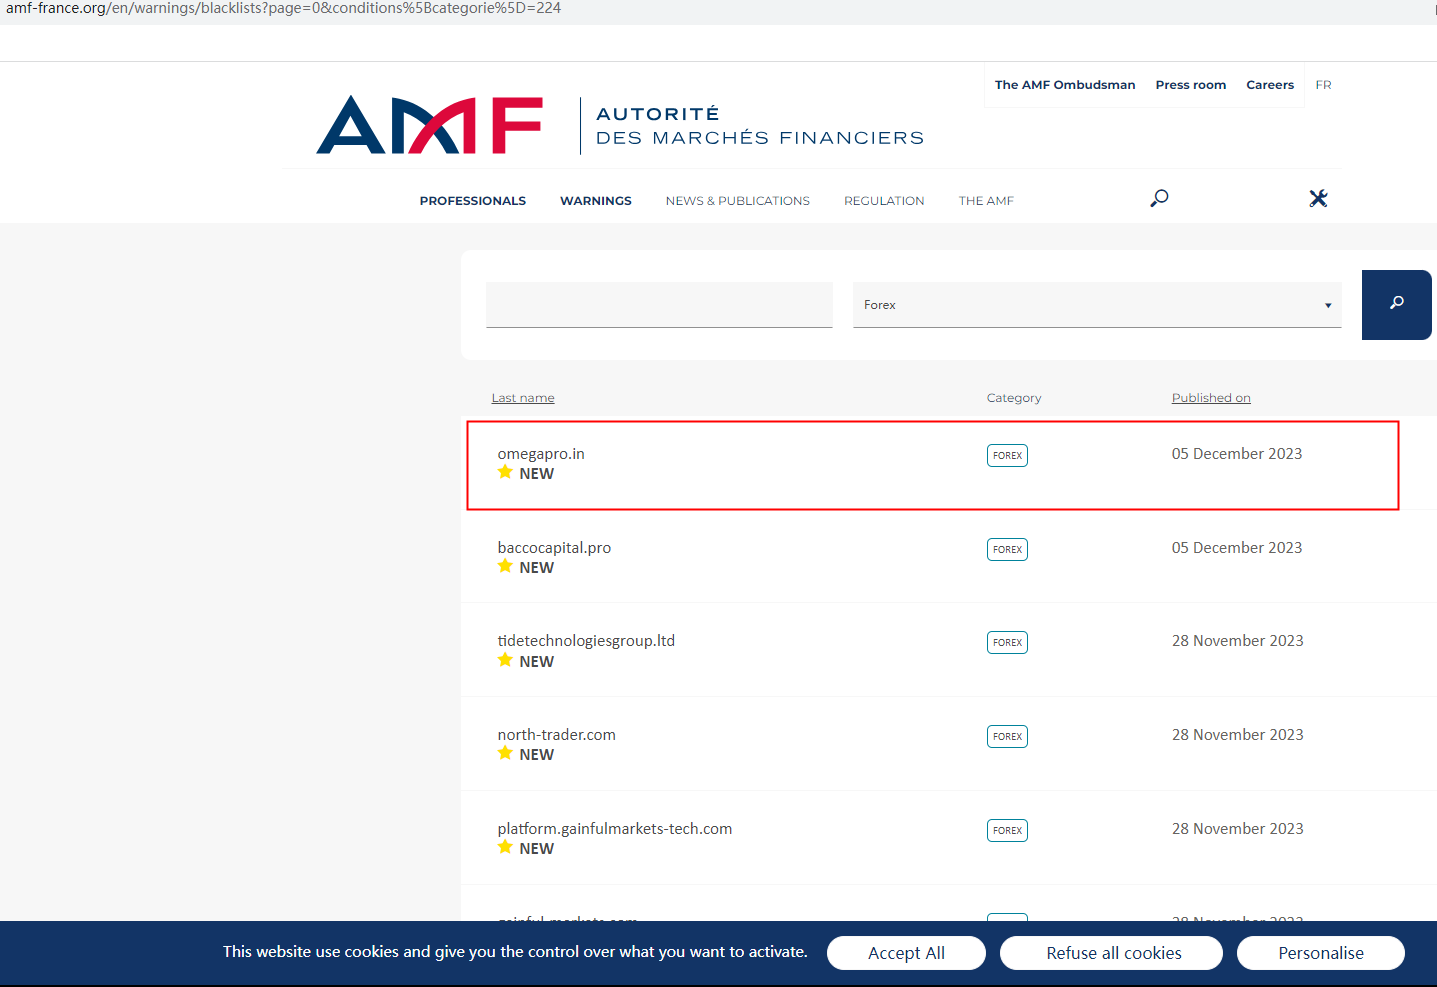Click the Category column header
Screen dimensions: 1437x987
[x=1014, y=398]
